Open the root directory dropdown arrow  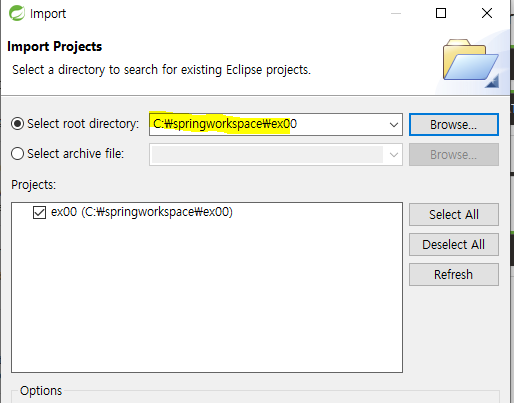[394, 125]
